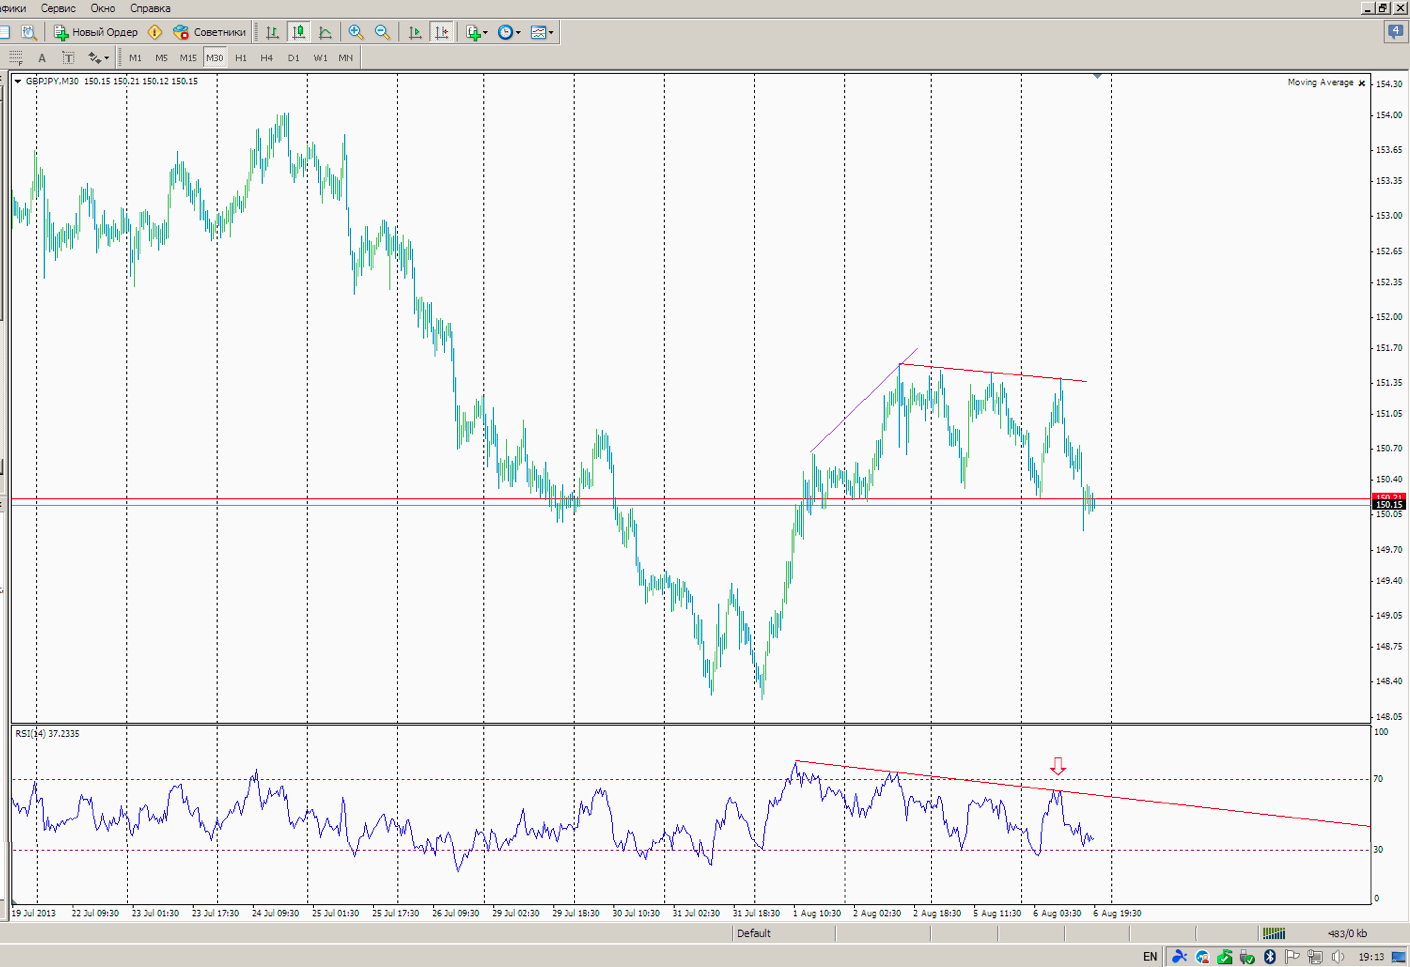Image resolution: width=1410 pixels, height=967 pixels.
Task: Open the Сервис menu
Action: pyautogui.click(x=58, y=8)
